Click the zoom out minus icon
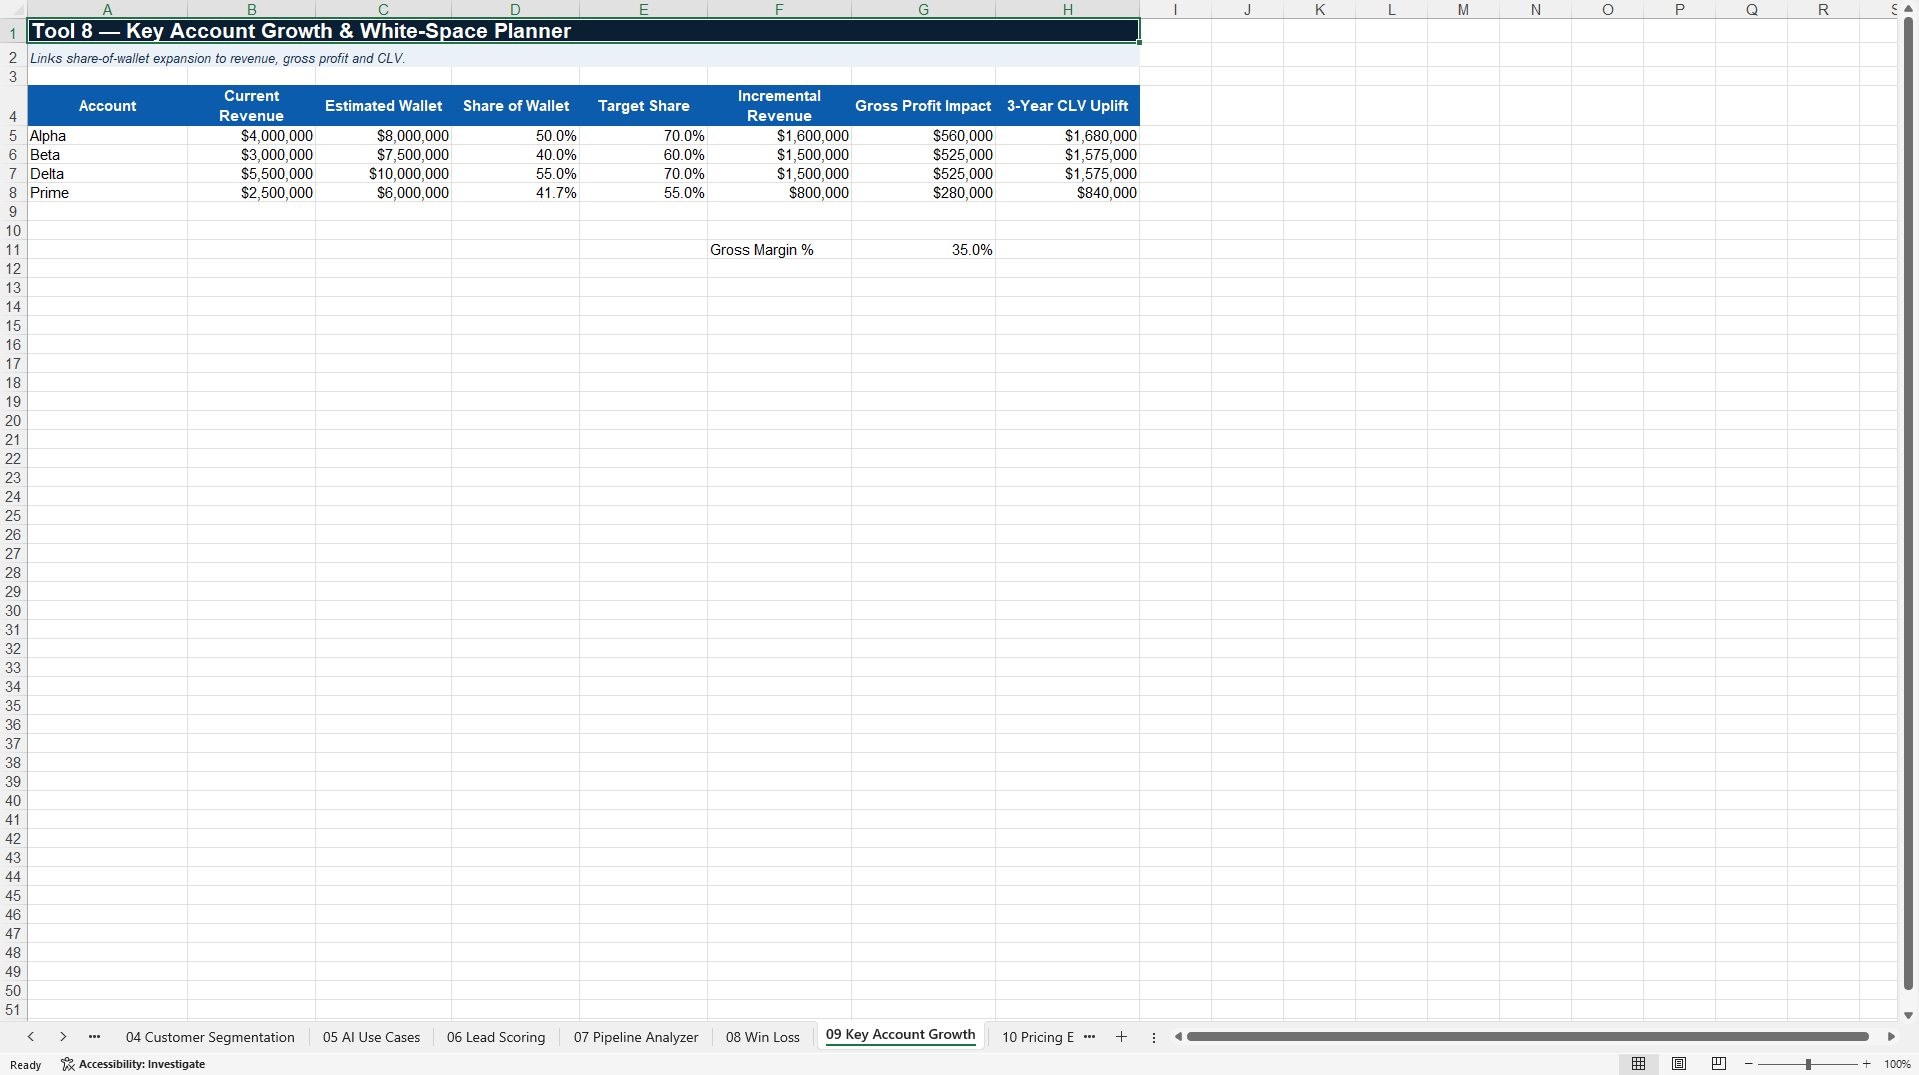1919x1075 pixels. tap(1749, 1064)
